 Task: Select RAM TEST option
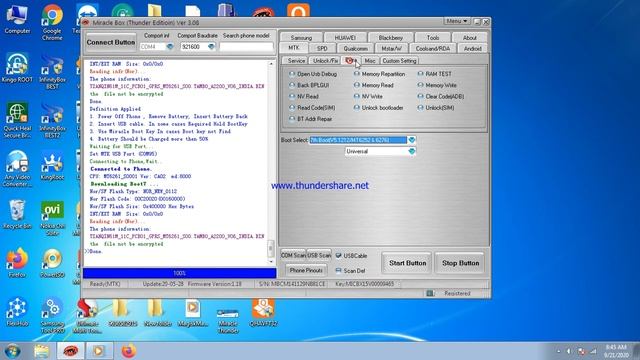pyautogui.click(x=435, y=74)
